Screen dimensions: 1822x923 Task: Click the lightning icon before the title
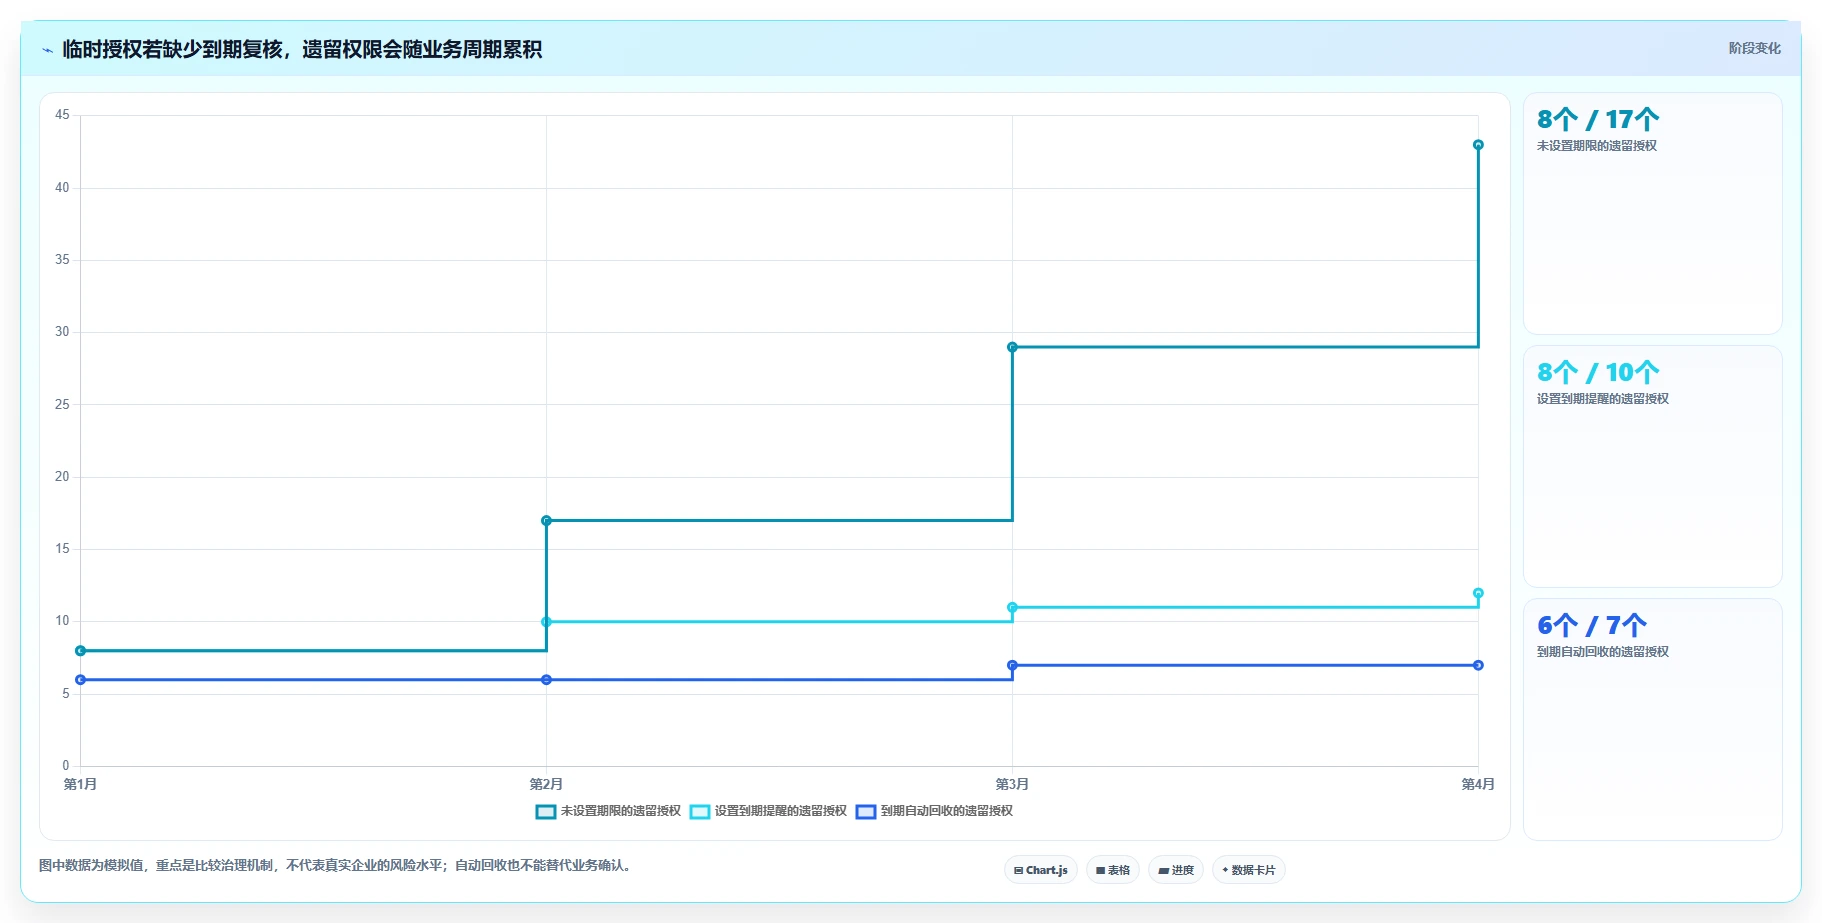[47, 50]
